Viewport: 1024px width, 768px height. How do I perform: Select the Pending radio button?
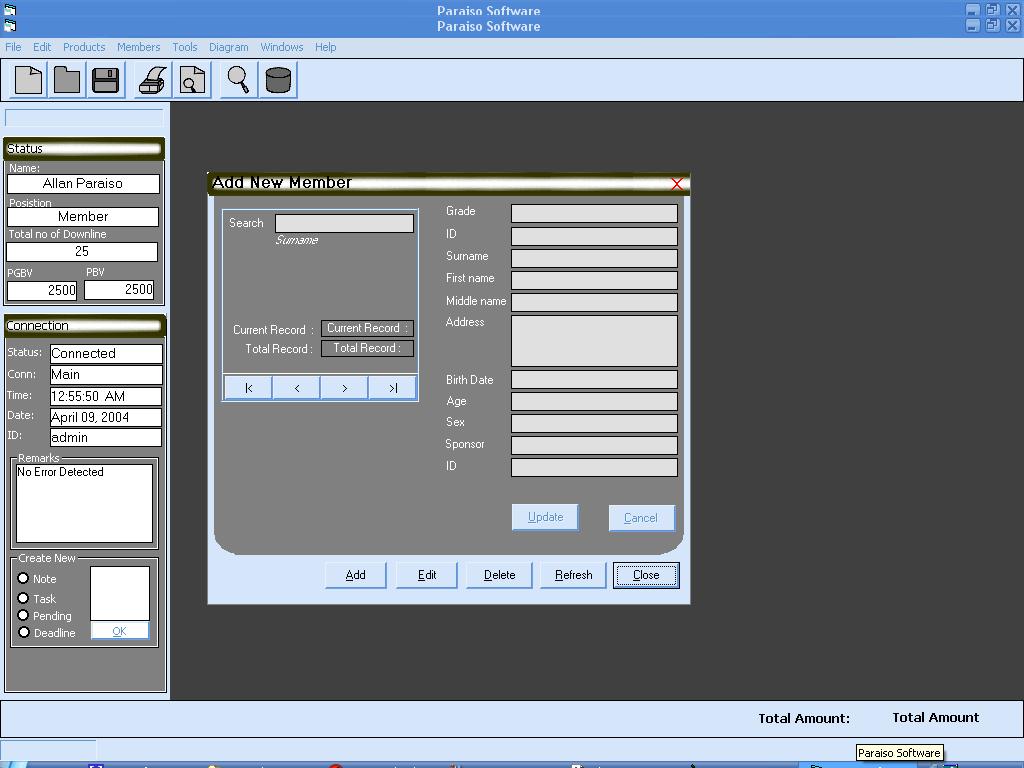click(24, 615)
